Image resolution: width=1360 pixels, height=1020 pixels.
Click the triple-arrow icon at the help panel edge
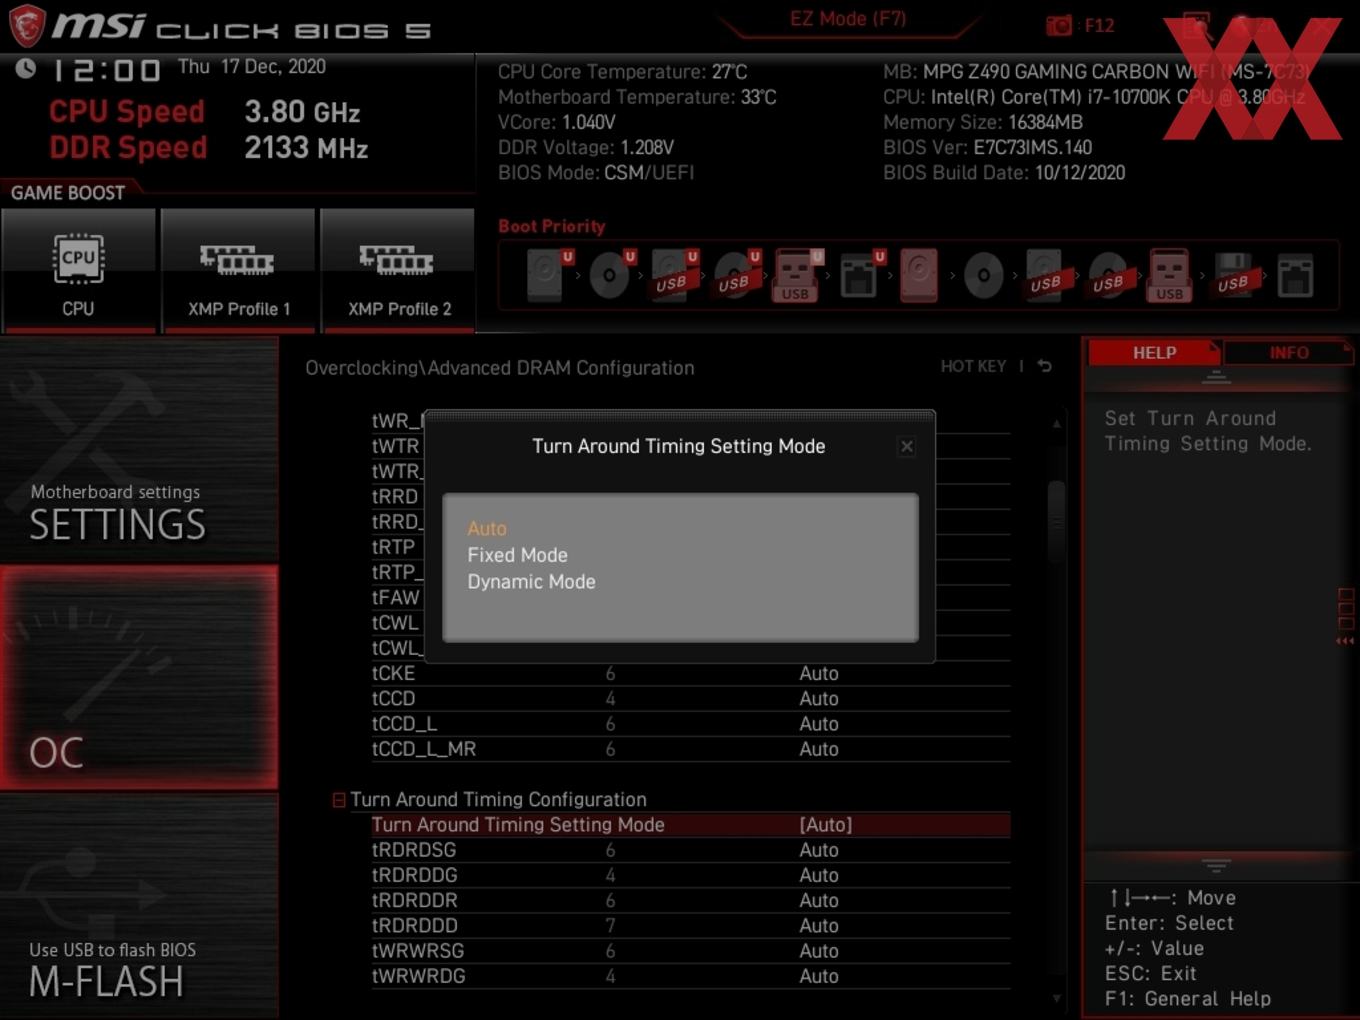coord(1345,641)
